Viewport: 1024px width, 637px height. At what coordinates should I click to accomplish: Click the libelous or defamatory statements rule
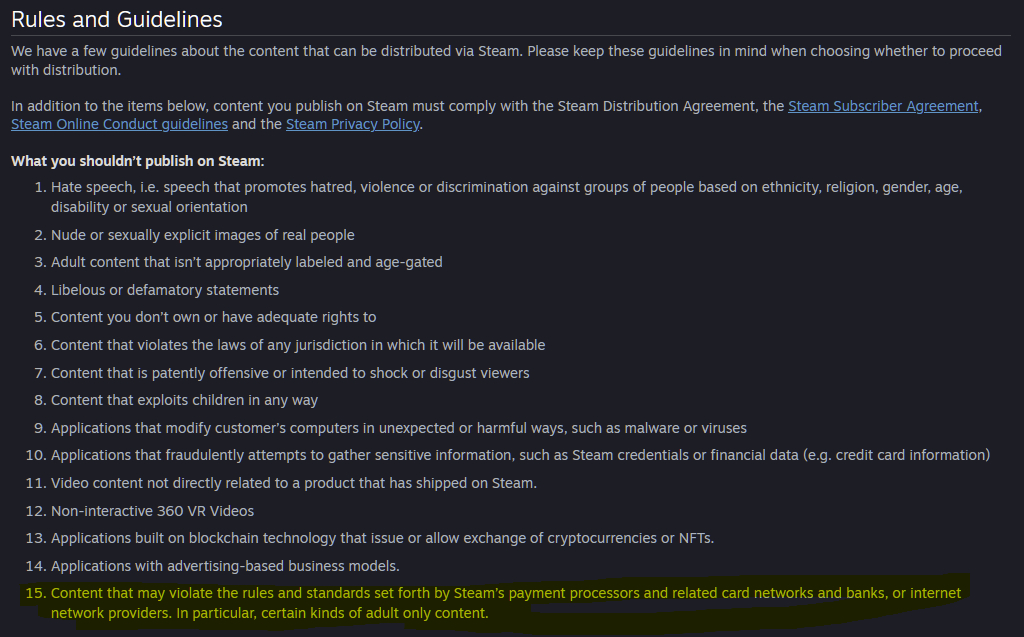165,290
